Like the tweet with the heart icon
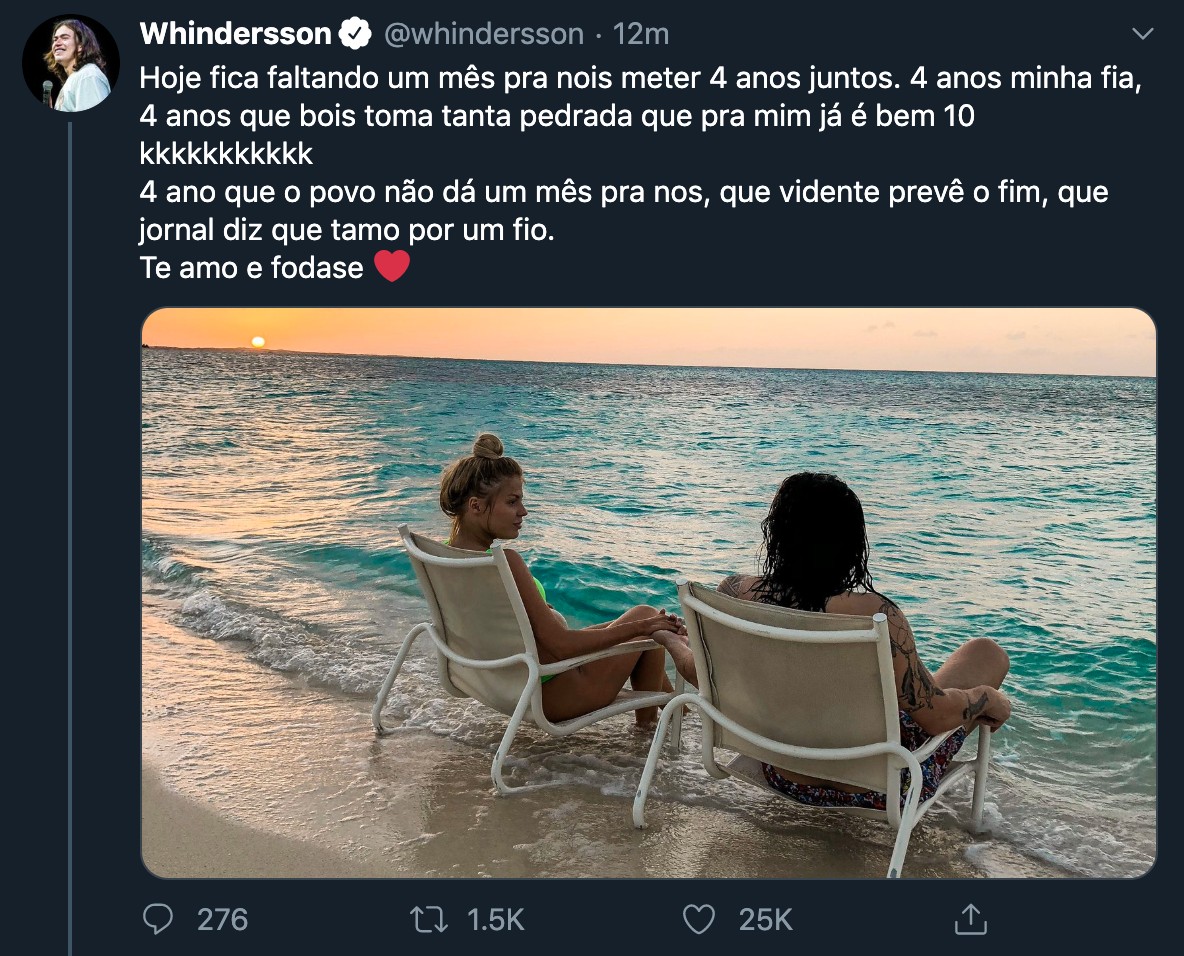The width and height of the screenshot is (1184, 956). [x=698, y=920]
